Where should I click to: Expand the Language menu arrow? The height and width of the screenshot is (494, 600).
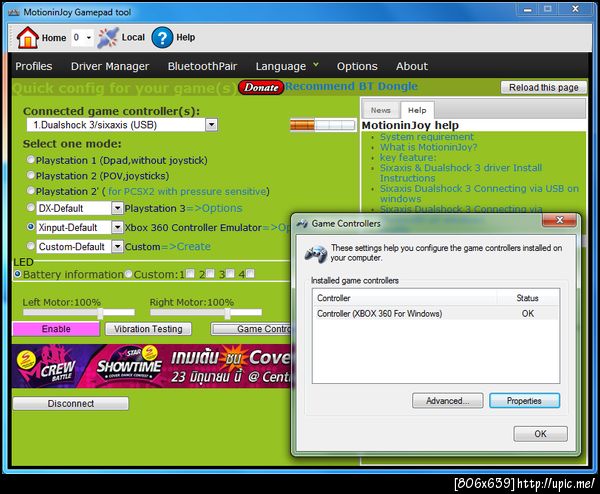(x=316, y=65)
